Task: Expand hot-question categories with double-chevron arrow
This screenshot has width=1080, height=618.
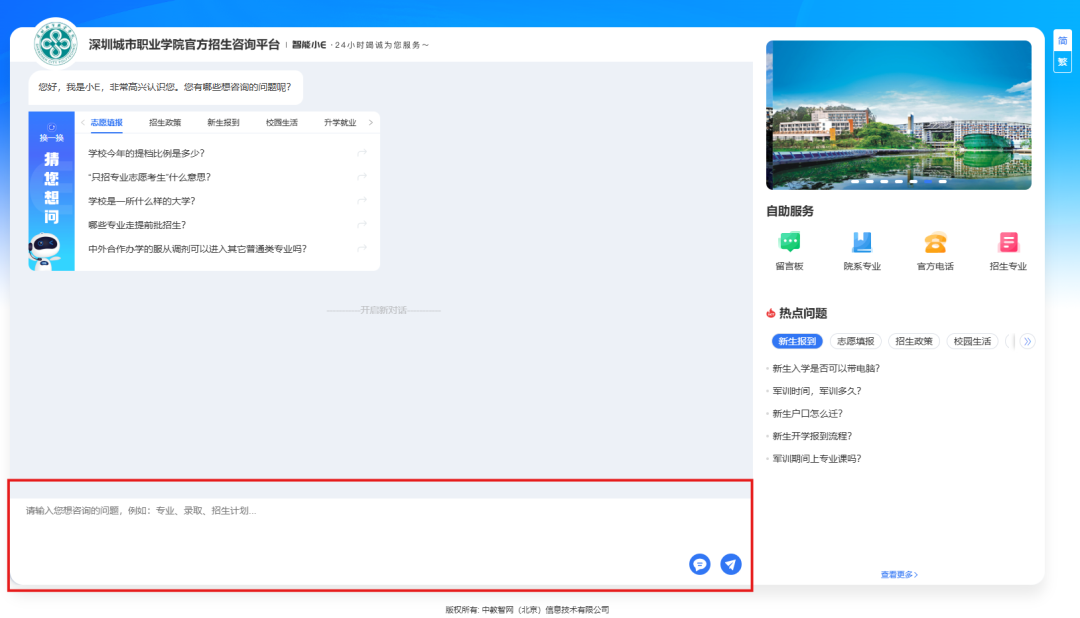Action: click(x=1026, y=341)
